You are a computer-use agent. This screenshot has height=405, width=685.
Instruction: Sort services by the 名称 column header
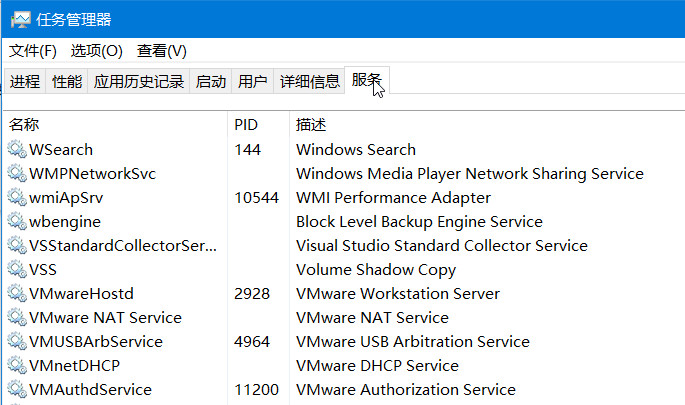tap(116, 125)
